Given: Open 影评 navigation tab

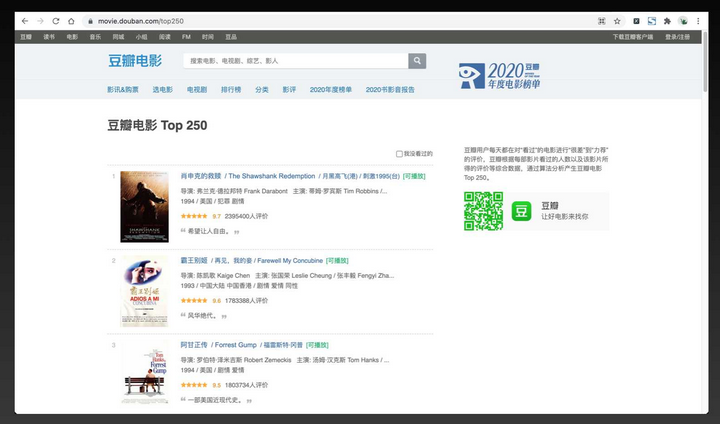Looking at the screenshot, I should (x=289, y=90).
